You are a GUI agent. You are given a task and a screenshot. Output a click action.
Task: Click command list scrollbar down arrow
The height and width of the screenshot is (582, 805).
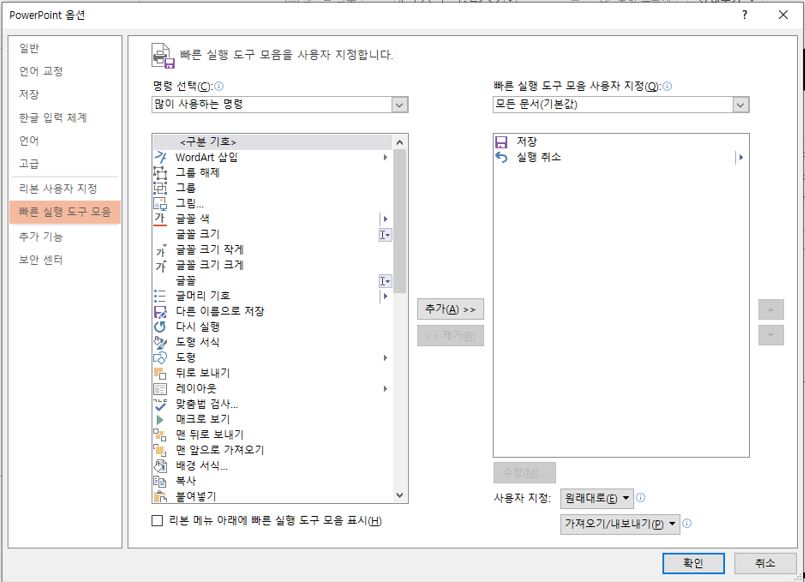(x=400, y=496)
